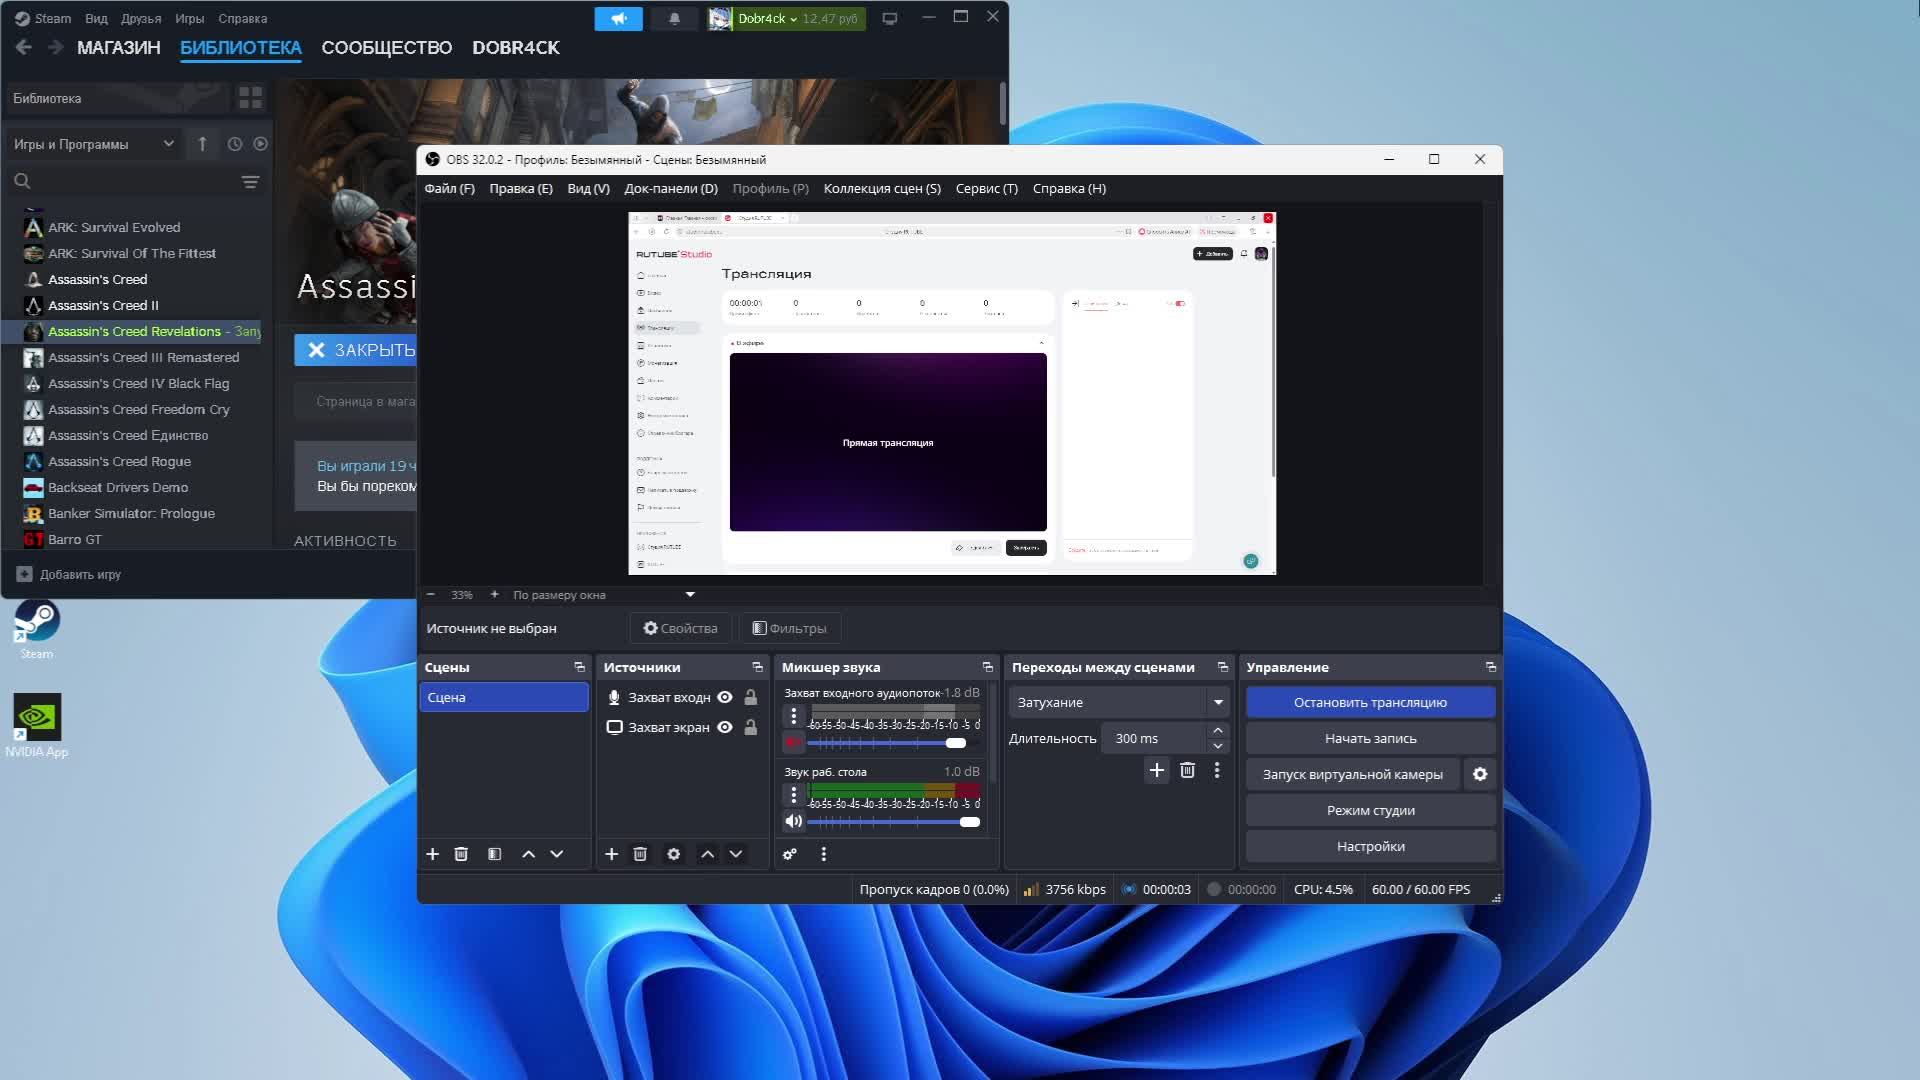Mute Звук раб. стола speaker icon
This screenshot has width=1920, height=1080.
point(793,821)
